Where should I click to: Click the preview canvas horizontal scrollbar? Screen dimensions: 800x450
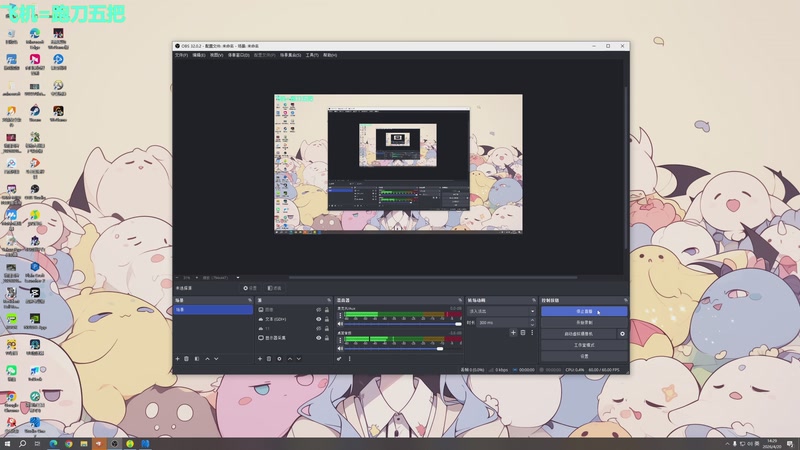pyautogui.click(x=433, y=278)
